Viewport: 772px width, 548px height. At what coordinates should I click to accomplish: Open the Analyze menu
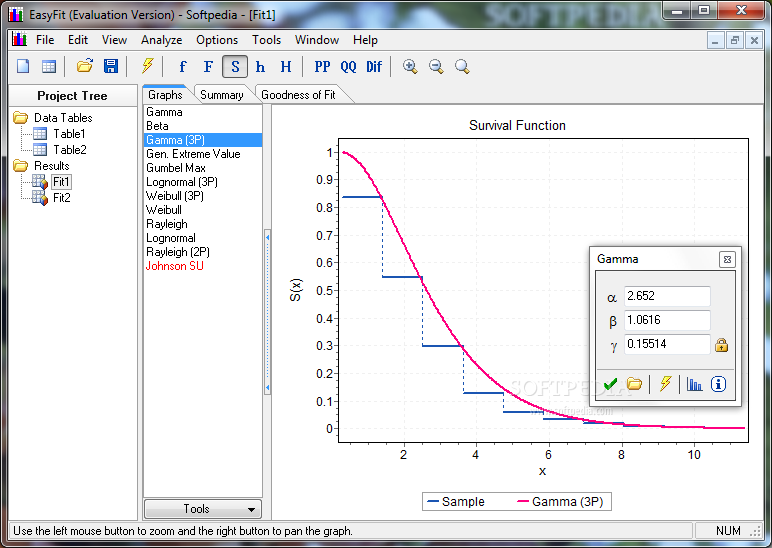[x=161, y=40]
